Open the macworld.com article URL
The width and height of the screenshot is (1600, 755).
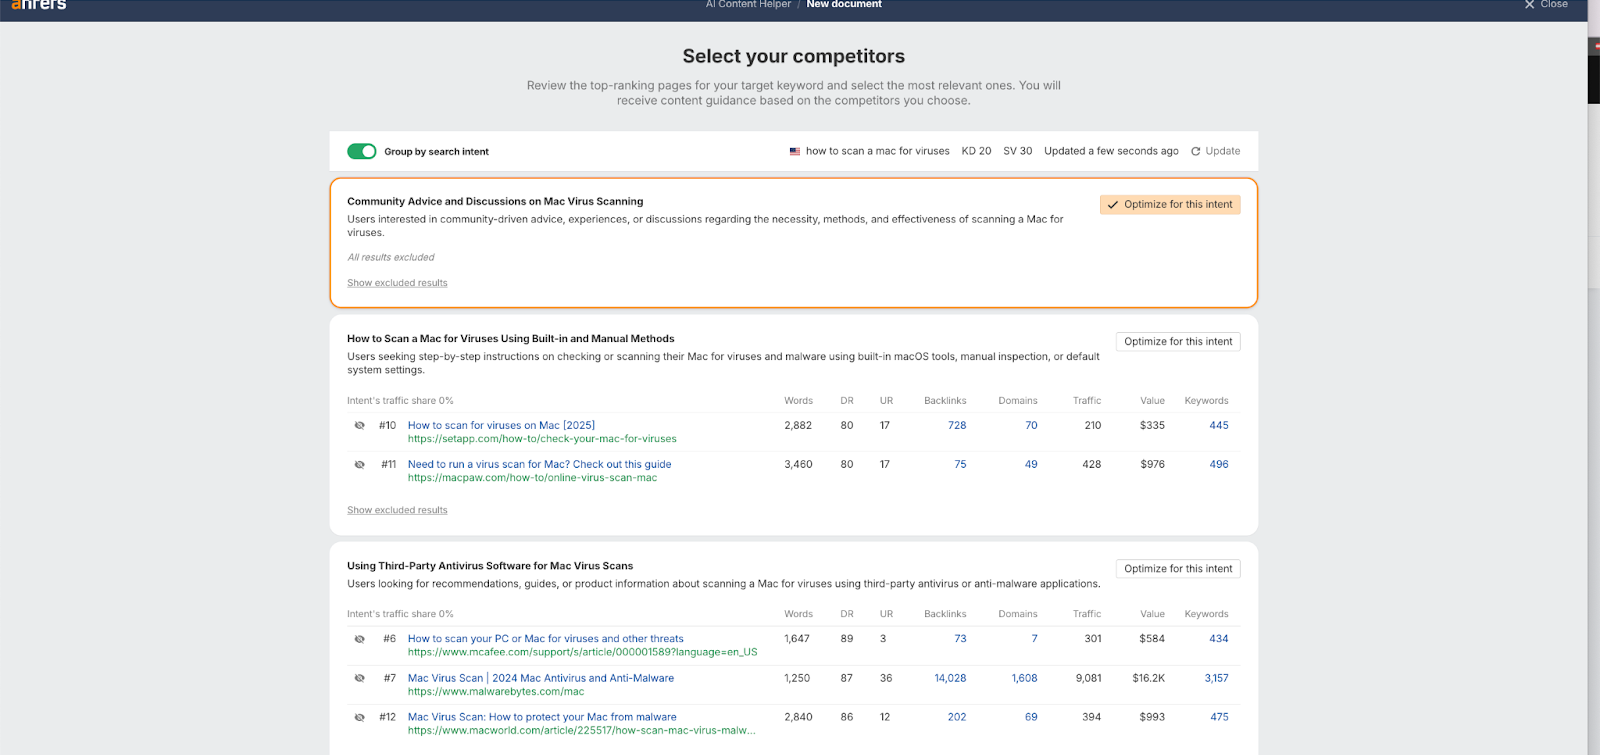point(581,731)
